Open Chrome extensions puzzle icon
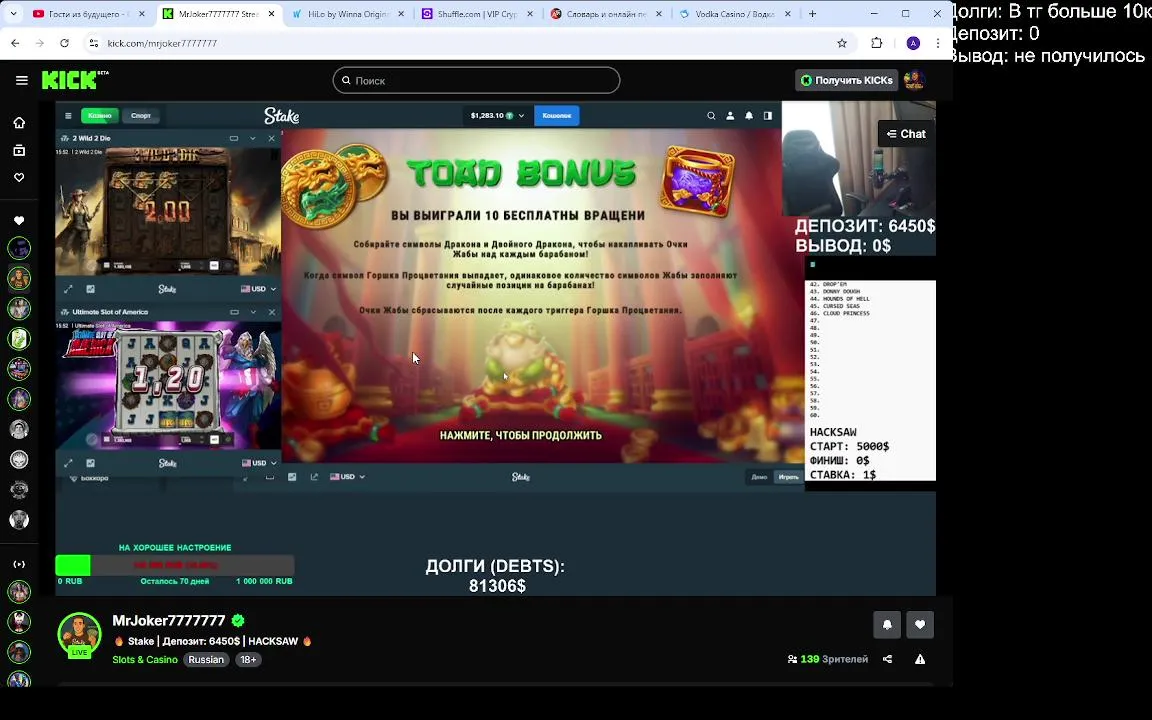1152x720 pixels. pos(876,43)
